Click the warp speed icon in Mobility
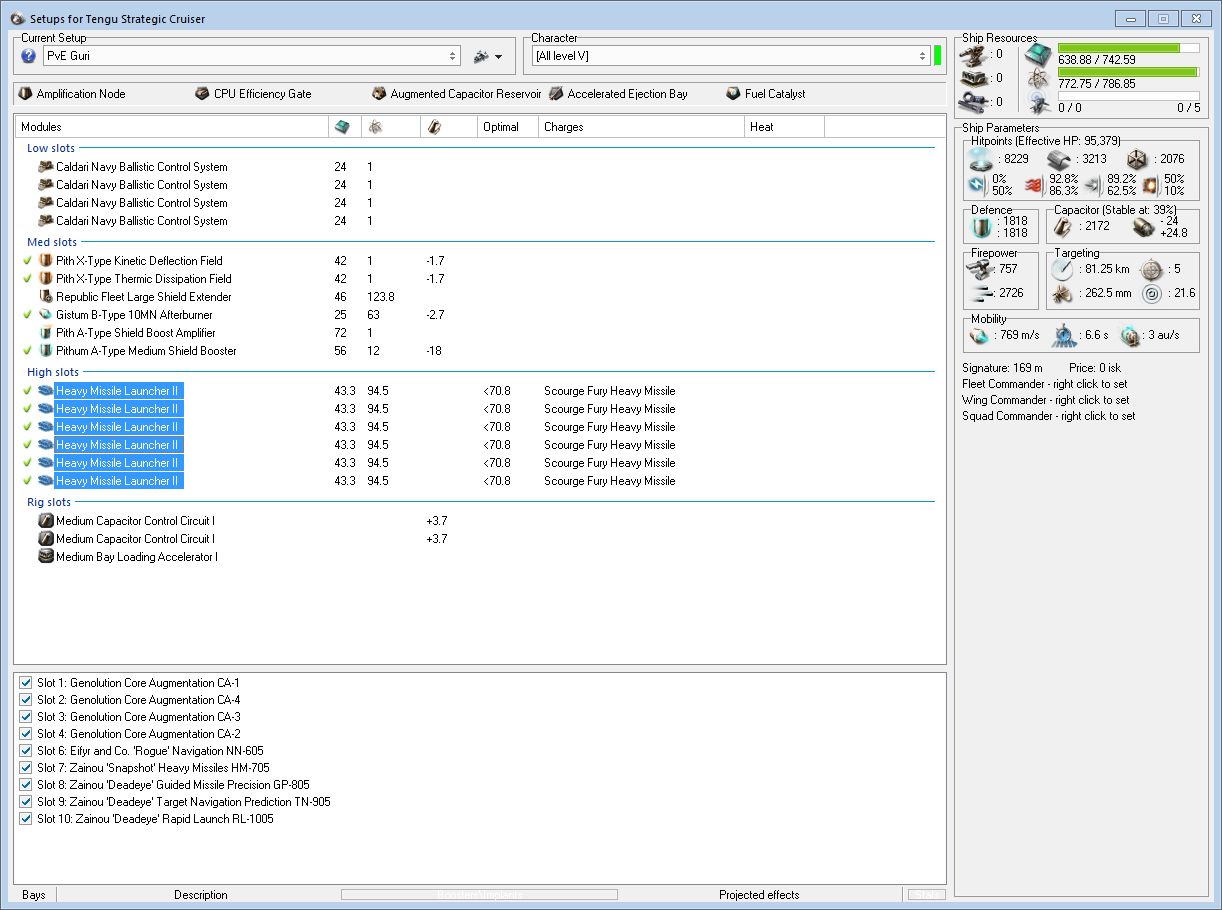The width and height of the screenshot is (1222, 910). (x=1130, y=335)
